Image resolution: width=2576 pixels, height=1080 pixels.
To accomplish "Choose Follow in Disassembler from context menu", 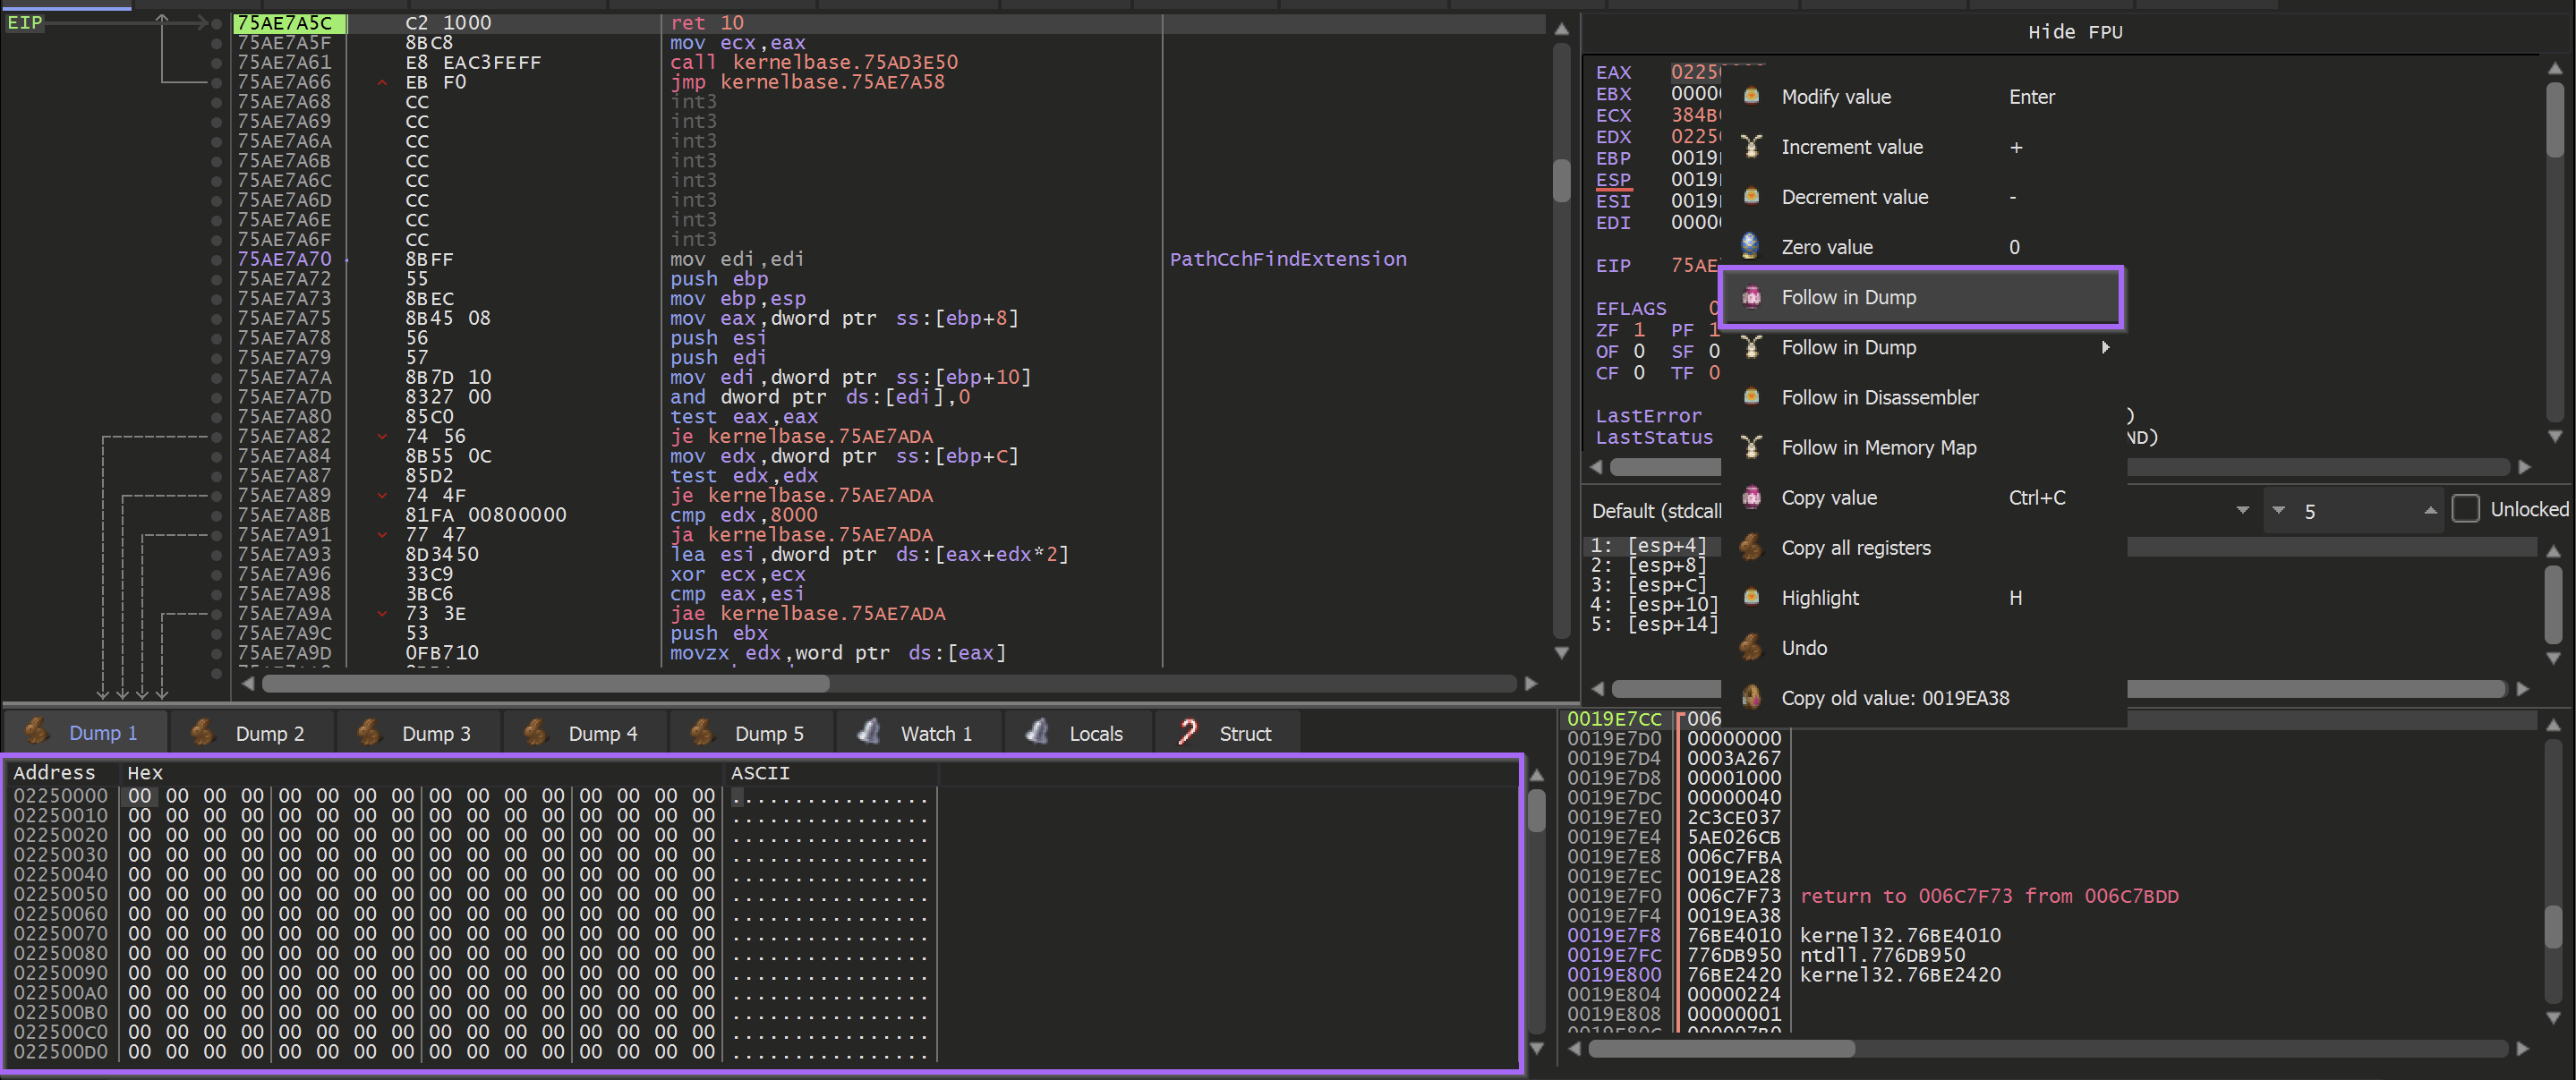I will coord(1878,397).
